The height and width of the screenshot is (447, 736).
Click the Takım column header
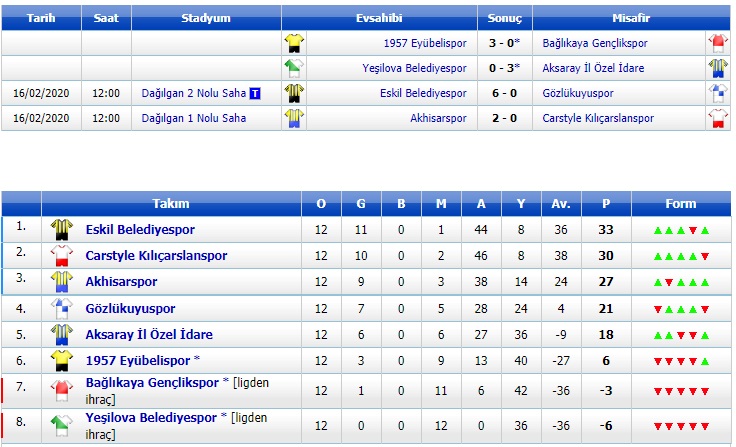click(171, 204)
